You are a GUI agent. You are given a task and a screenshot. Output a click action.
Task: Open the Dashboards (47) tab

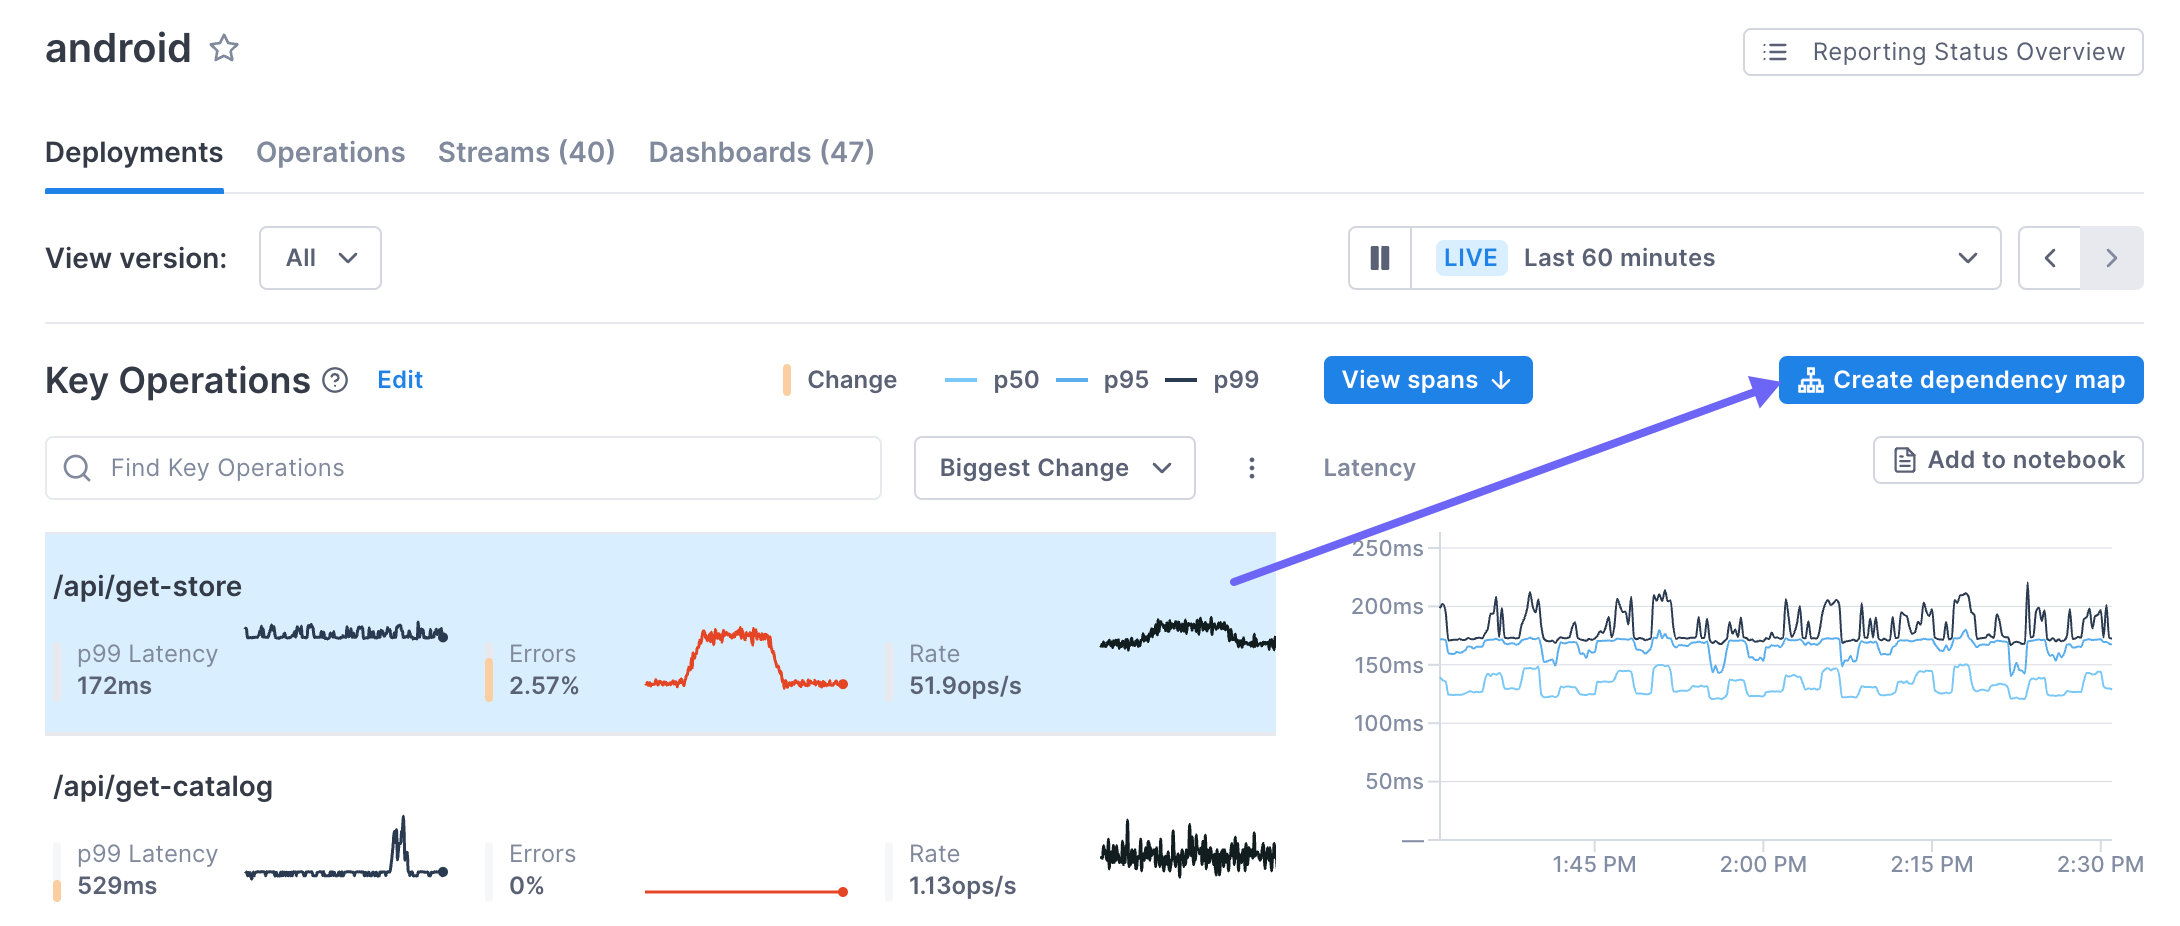pyautogui.click(x=761, y=152)
